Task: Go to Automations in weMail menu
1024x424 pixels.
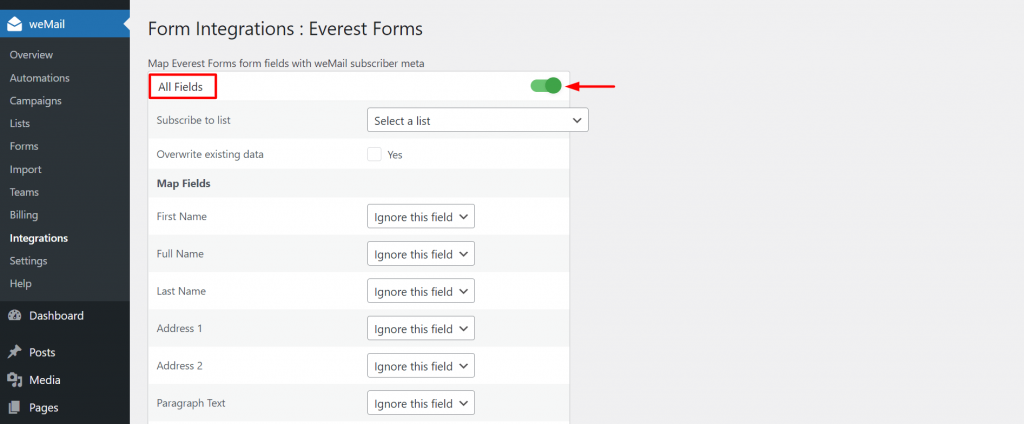Action: [39, 78]
